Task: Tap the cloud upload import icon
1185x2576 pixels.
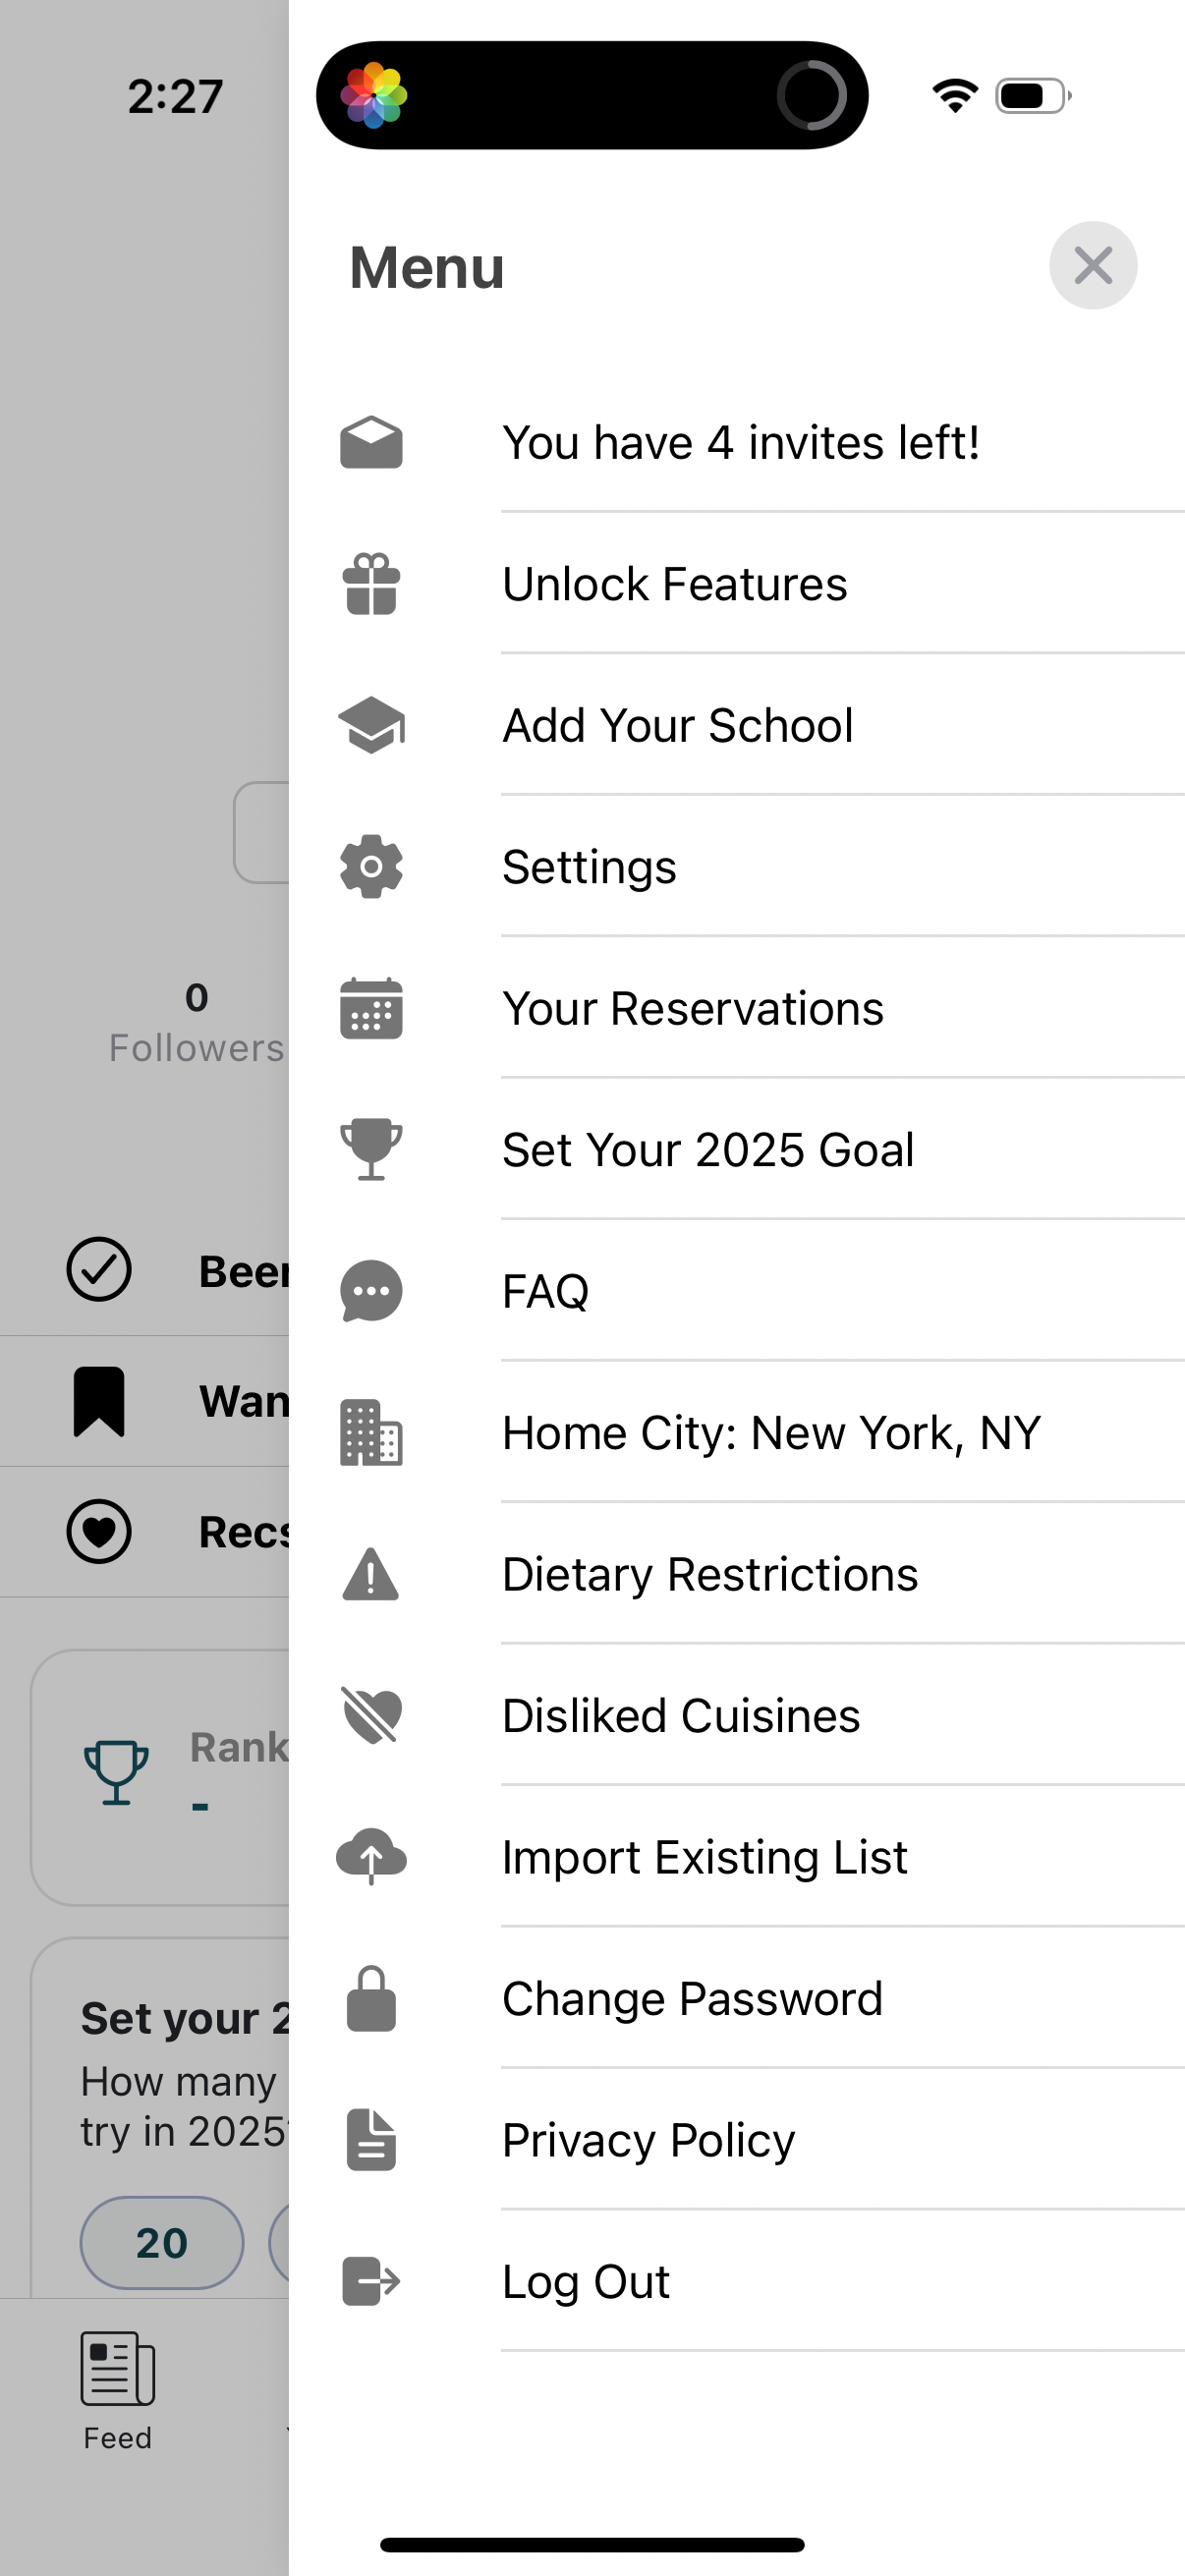Action: pyautogui.click(x=371, y=1857)
